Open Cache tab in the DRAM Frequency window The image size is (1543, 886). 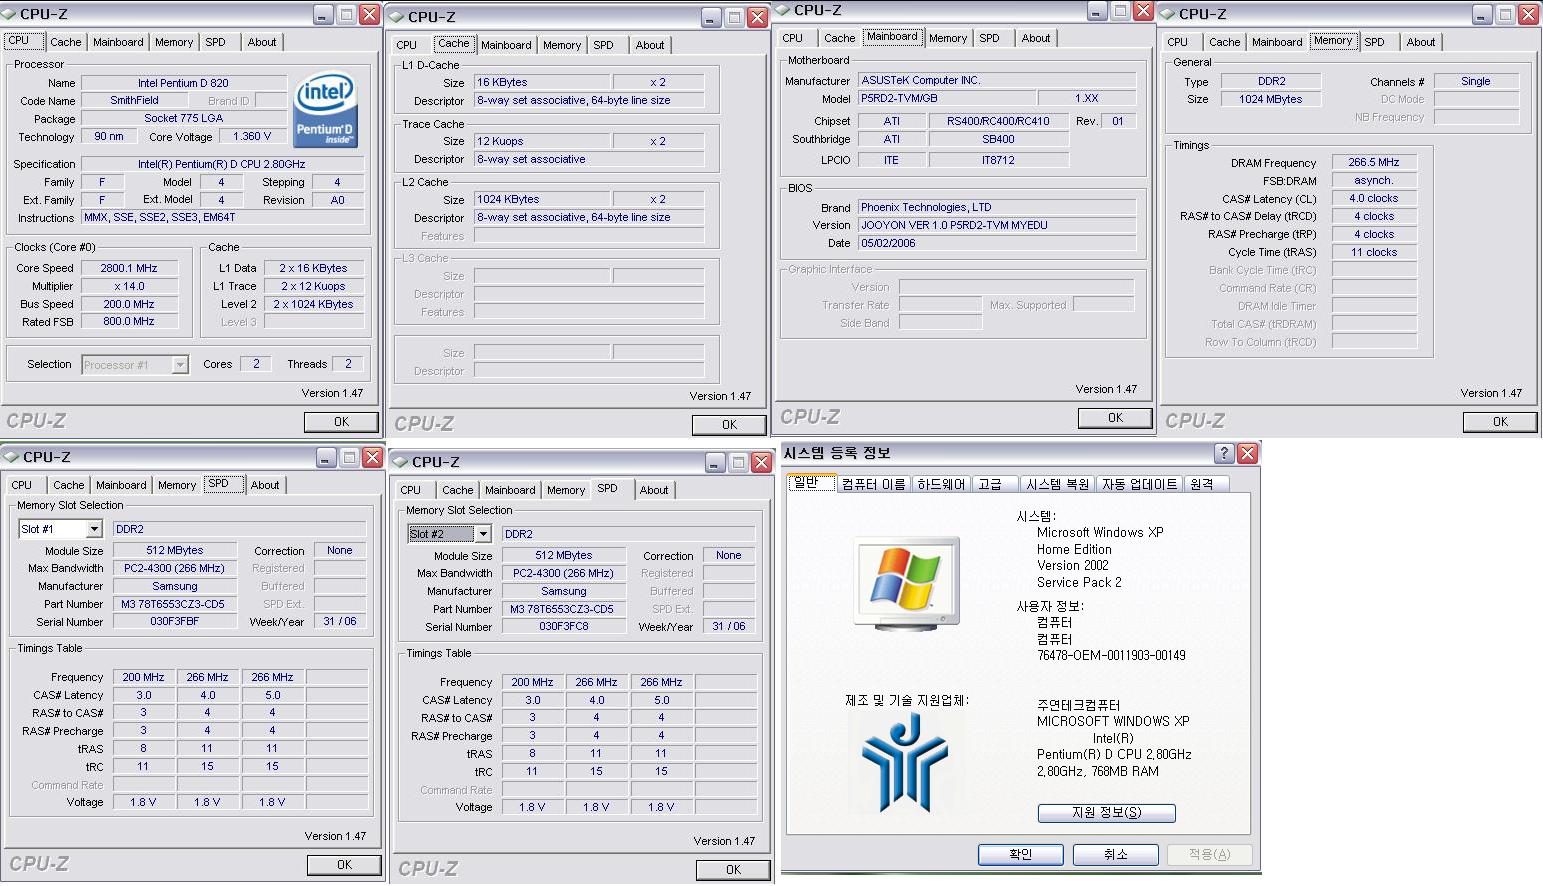point(1224,42)
